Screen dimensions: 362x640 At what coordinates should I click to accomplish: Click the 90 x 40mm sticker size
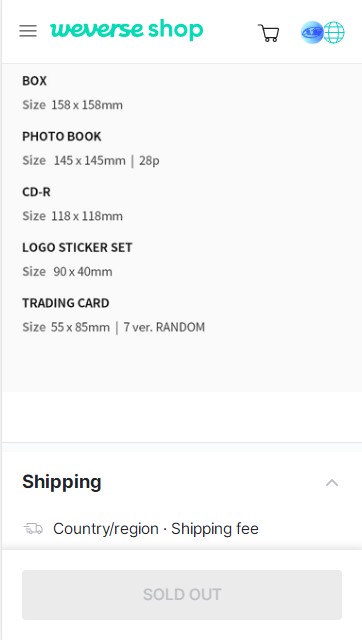(x=82, y=272)
